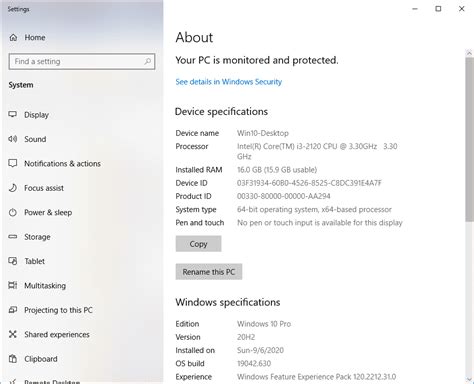Click the Shared experiences icon

[x=13, y=334]
